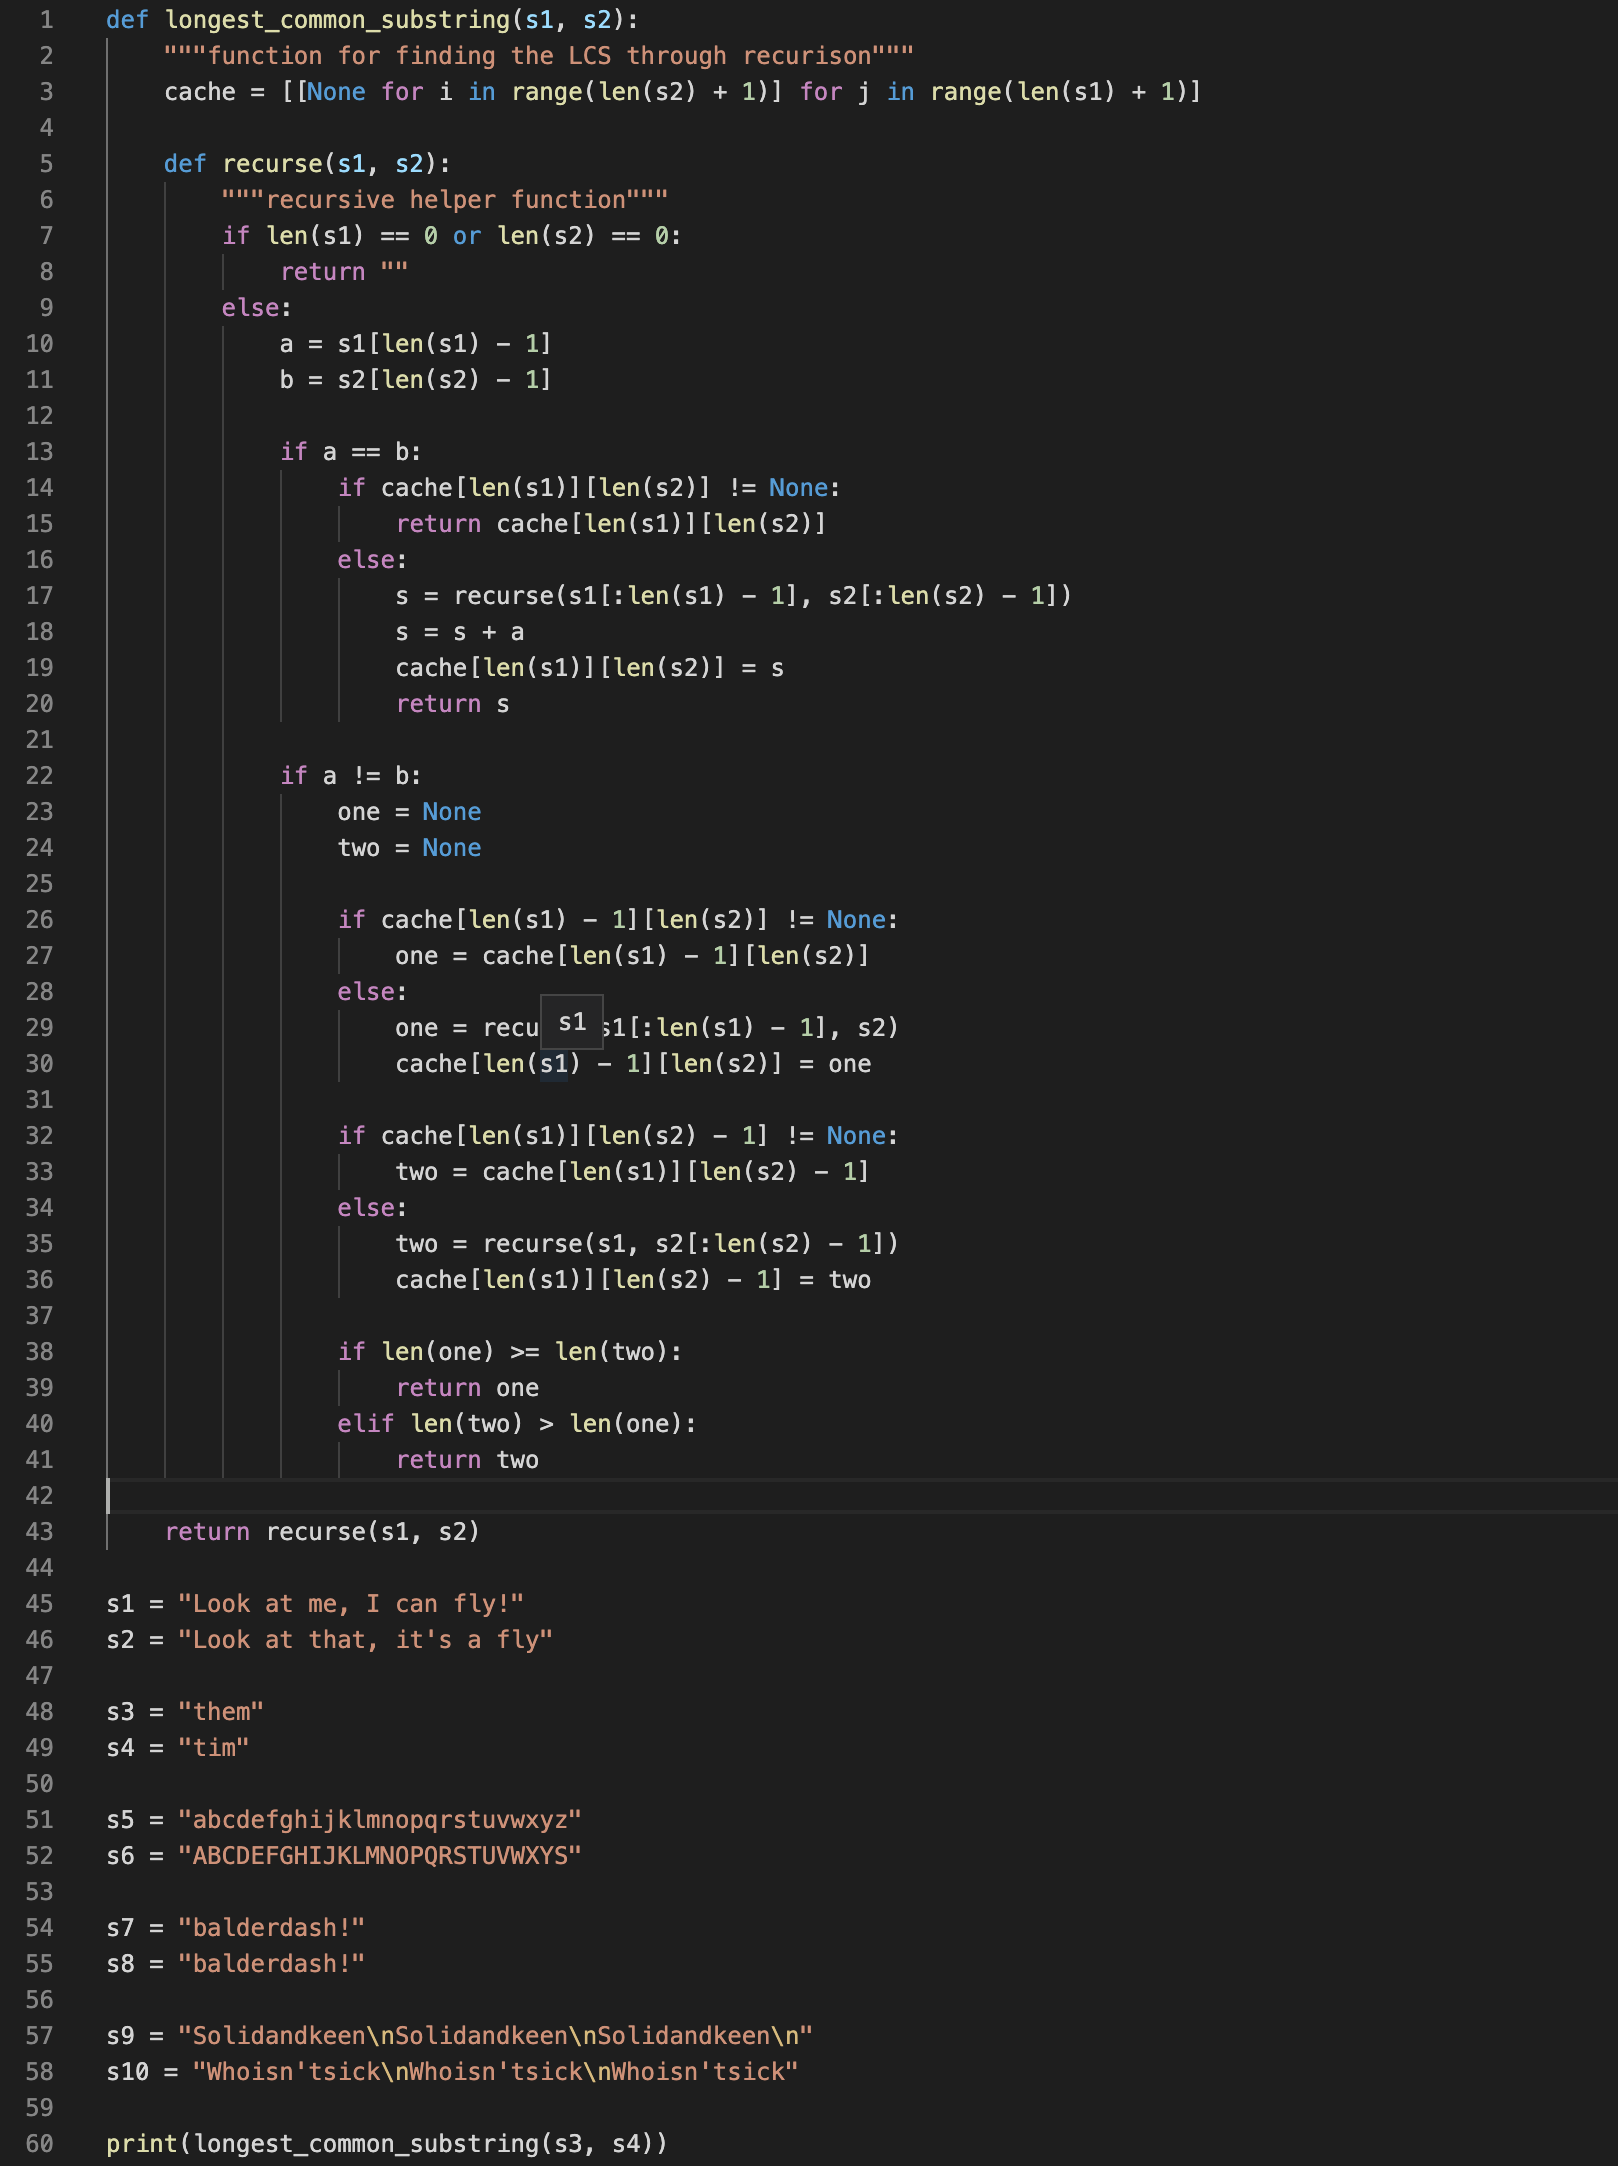1618x2166 pixels.
Task: Click the s5 variable name on line 51
Action: click(121, 1820)
